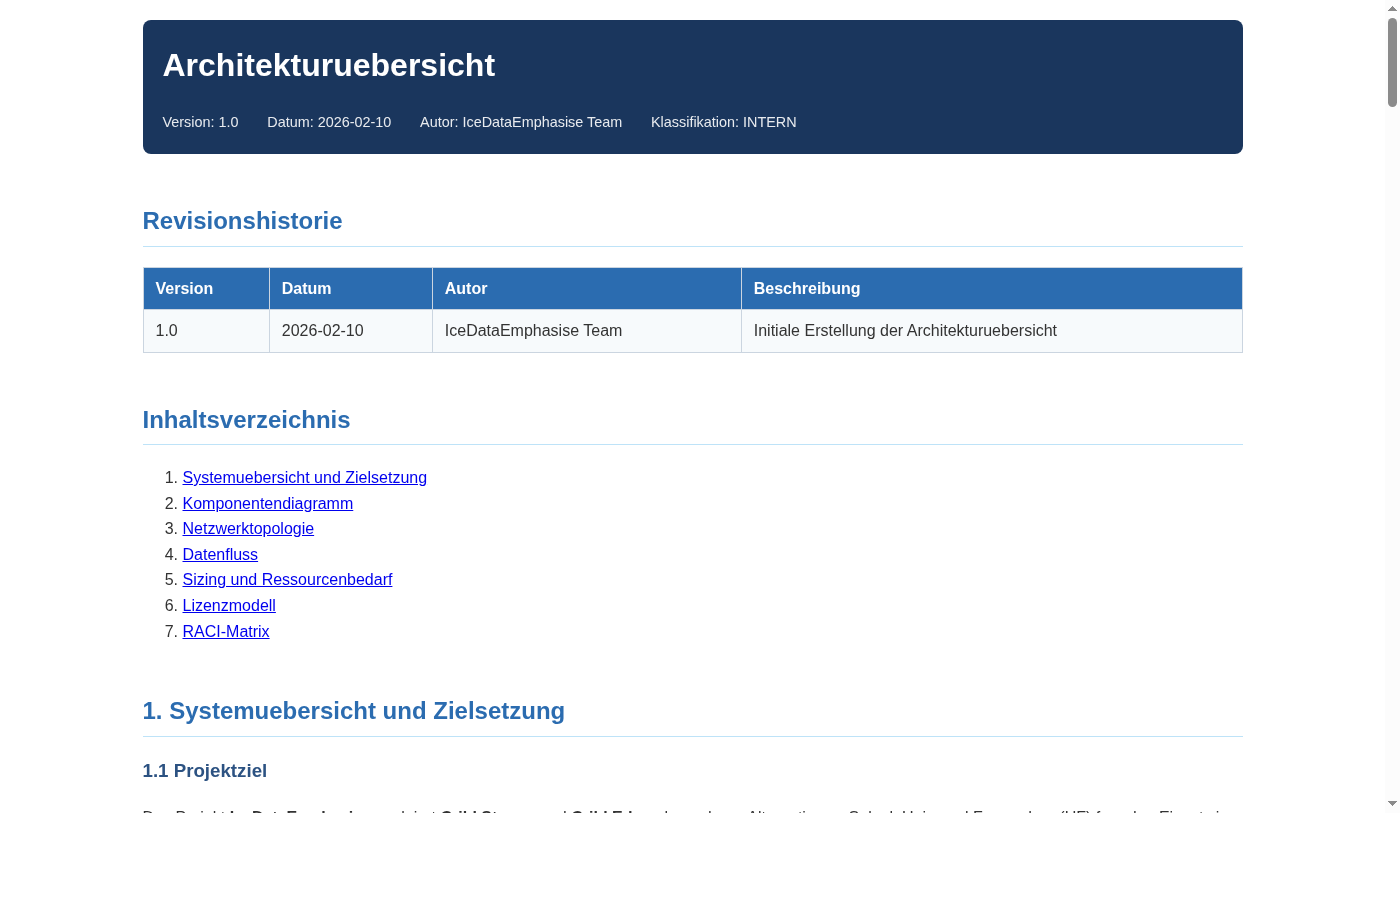1400x900 pixels.
Task: Select the Beschreibung column header
Action: click(807, 288)
